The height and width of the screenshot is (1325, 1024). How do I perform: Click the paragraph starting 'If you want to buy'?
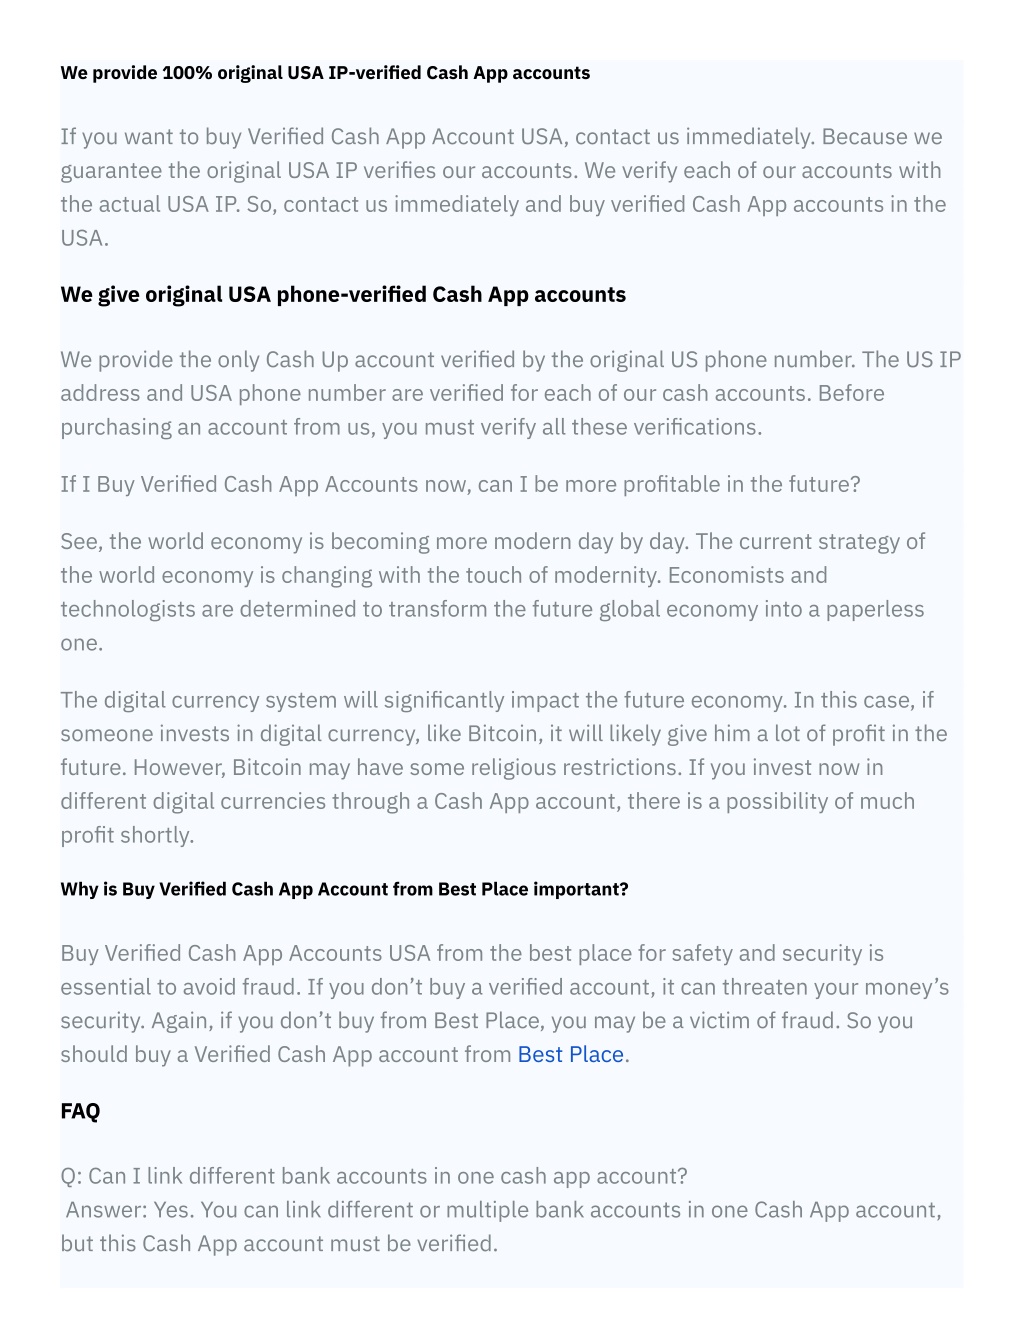[503, 187]
